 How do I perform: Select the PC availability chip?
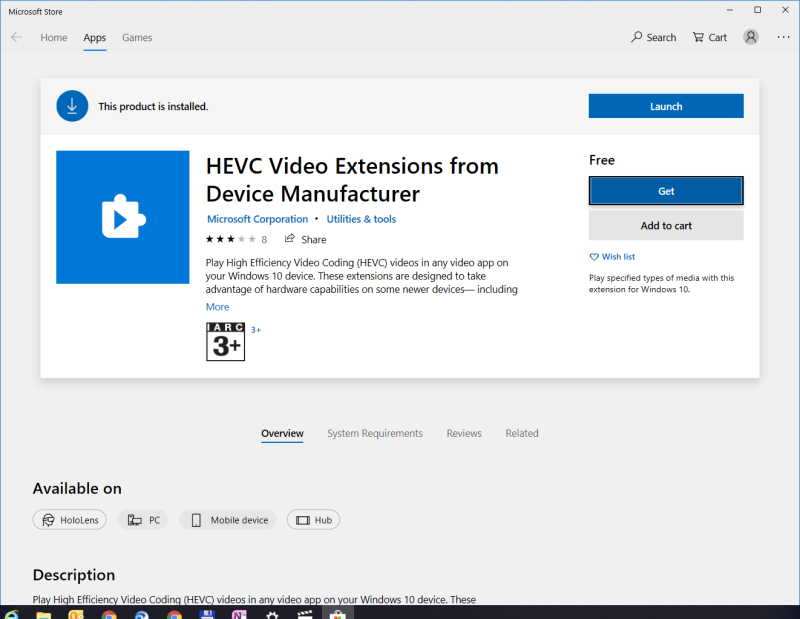[143, 519]
